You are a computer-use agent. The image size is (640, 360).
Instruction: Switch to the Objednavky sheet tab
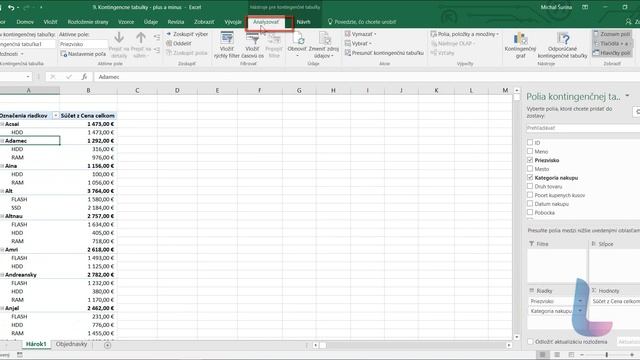pyautogui.click(x=71, y=344)
